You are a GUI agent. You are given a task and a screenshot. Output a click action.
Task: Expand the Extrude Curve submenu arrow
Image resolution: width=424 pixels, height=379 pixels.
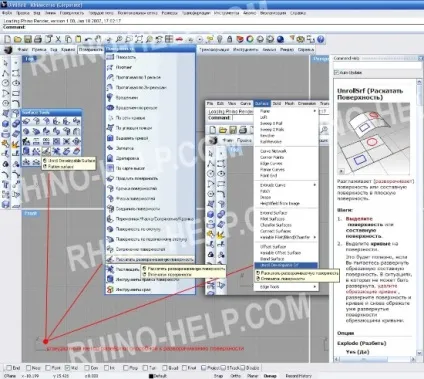315,185
